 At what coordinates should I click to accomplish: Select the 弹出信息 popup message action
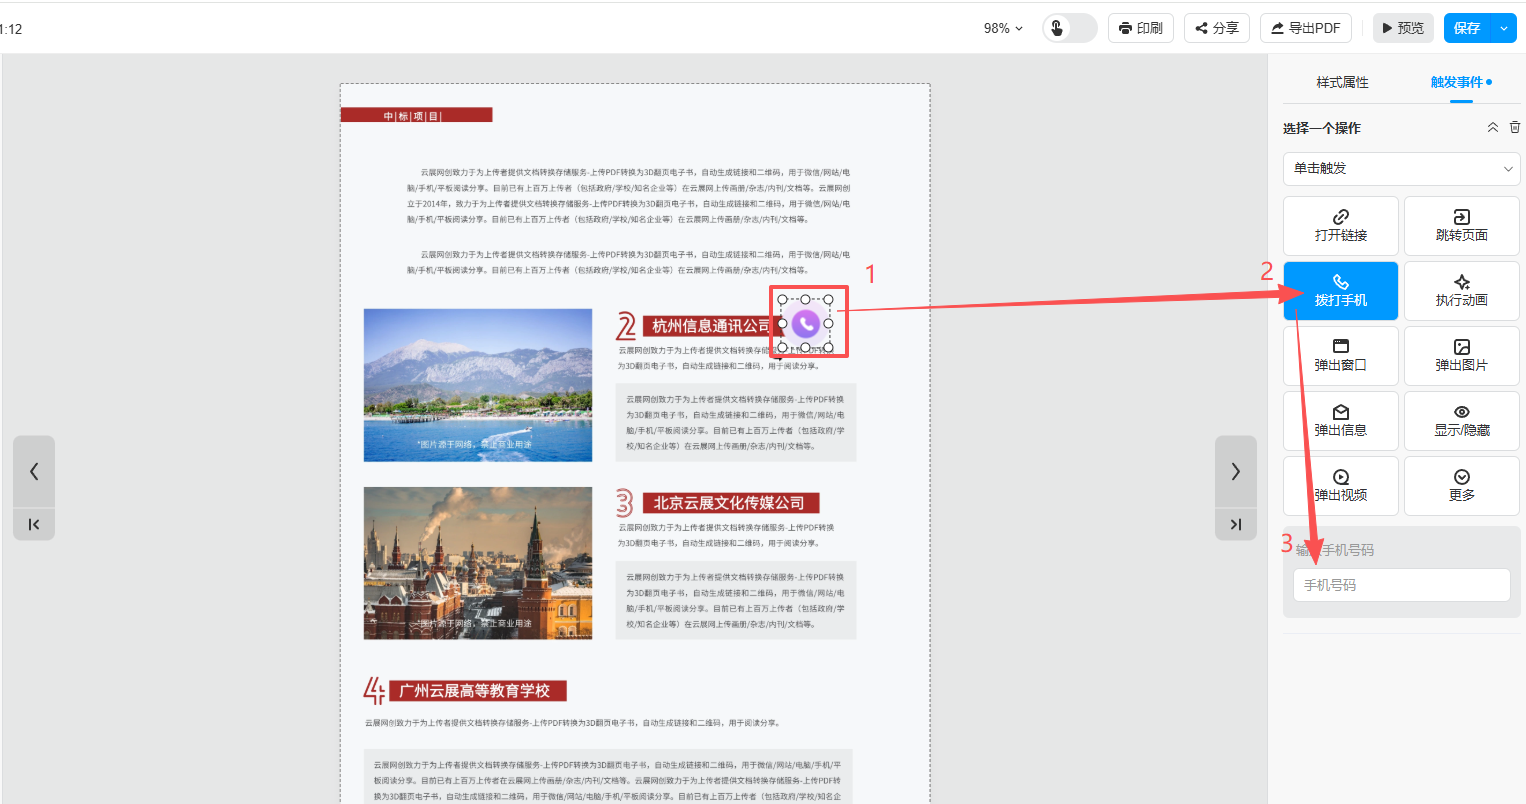tap(1340, 421)
